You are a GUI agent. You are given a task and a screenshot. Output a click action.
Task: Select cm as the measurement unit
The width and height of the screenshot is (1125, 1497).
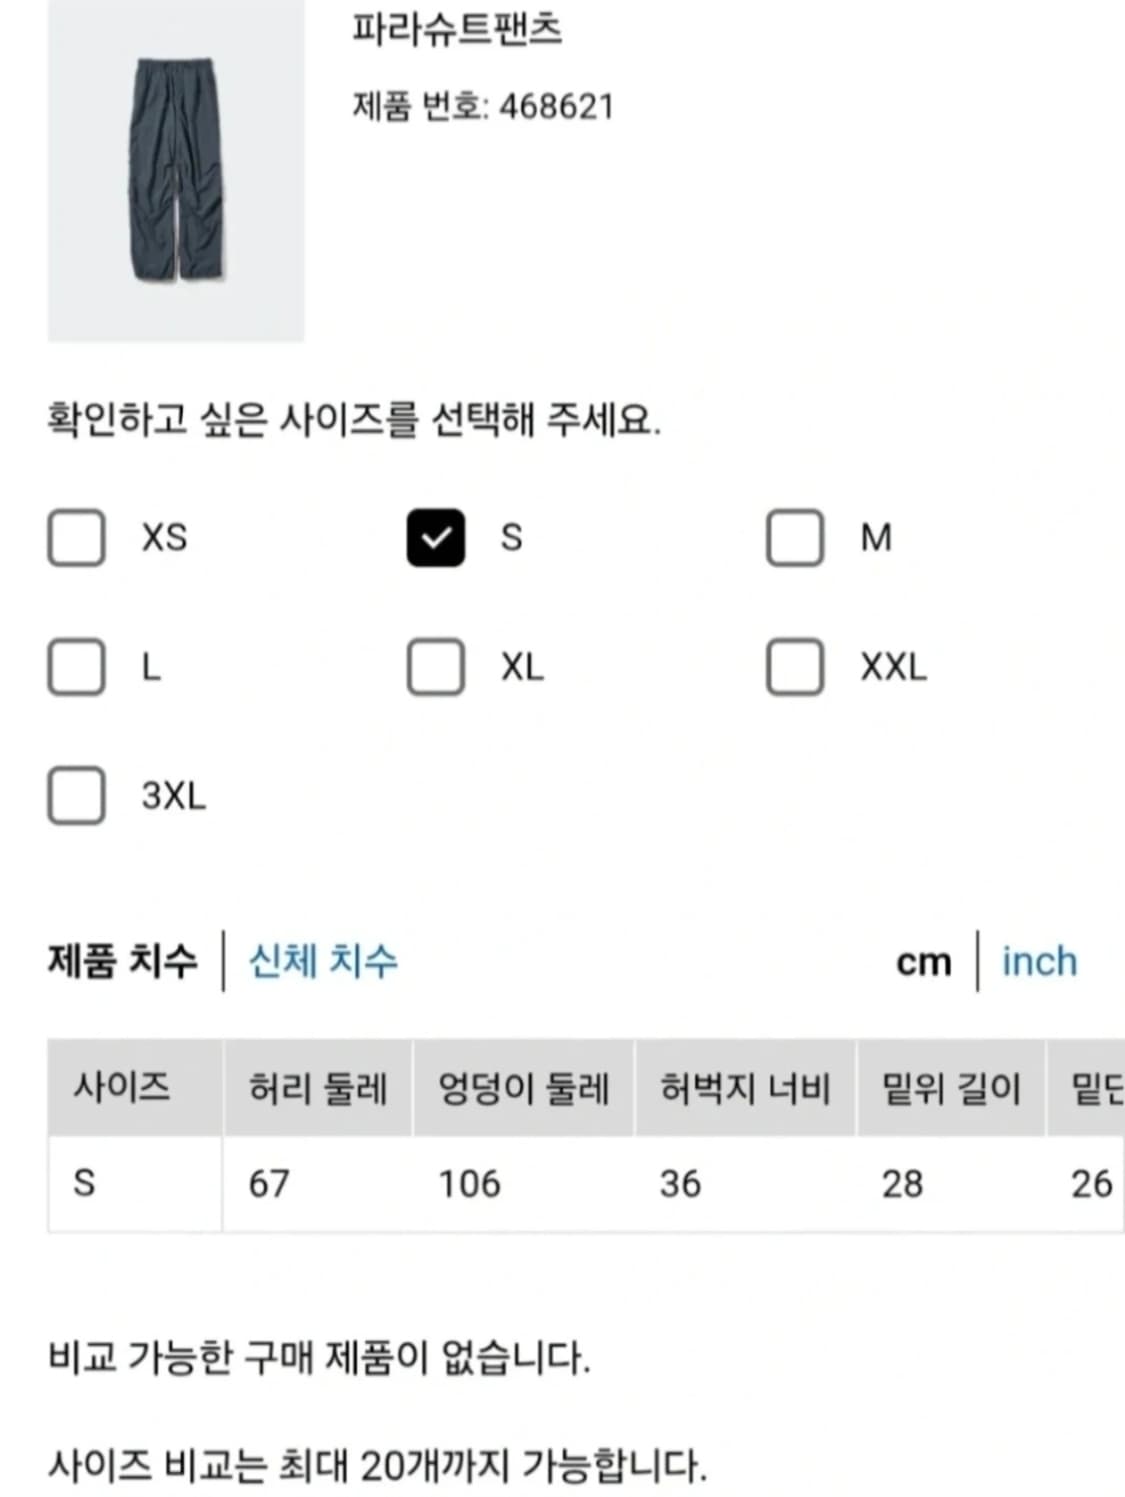pyautogui.click(x=923, y=960)
